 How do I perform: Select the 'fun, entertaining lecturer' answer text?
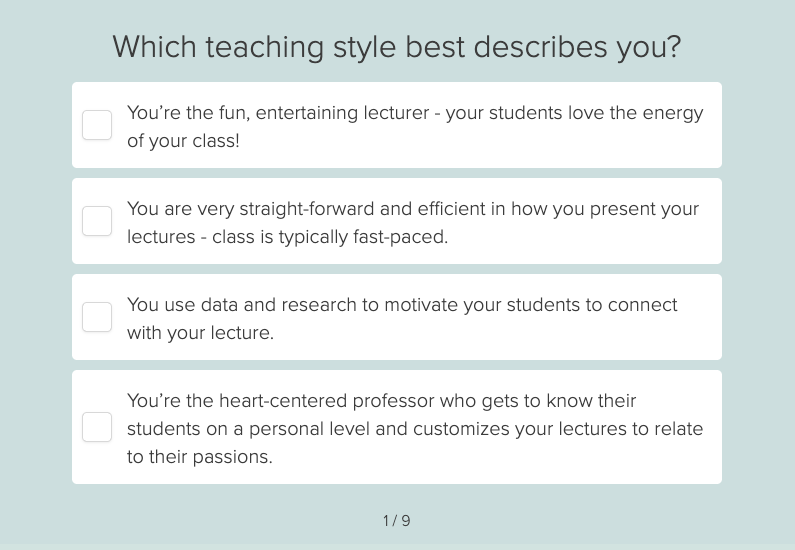[x=415, y=126]
